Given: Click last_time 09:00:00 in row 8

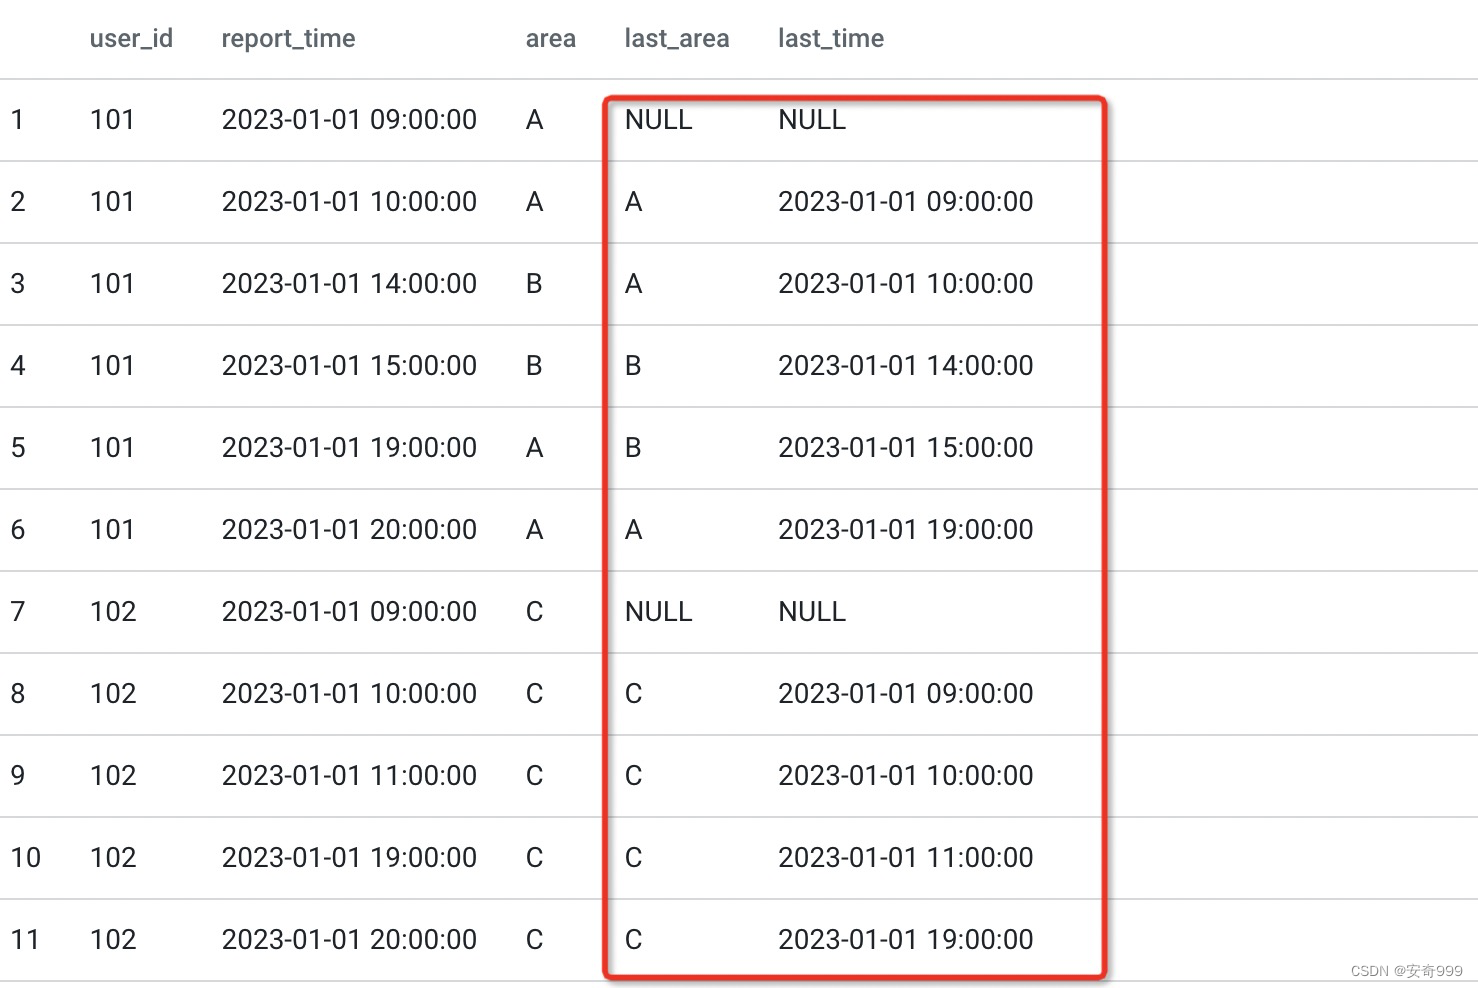Looking at the screenshot, I should (x=906, y=694).
